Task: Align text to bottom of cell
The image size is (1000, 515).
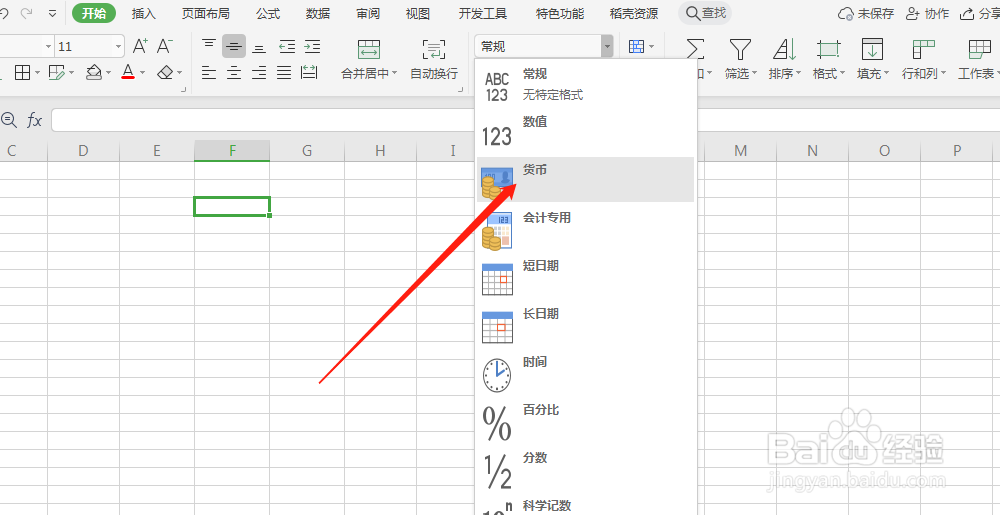Action: click(259, 47)
